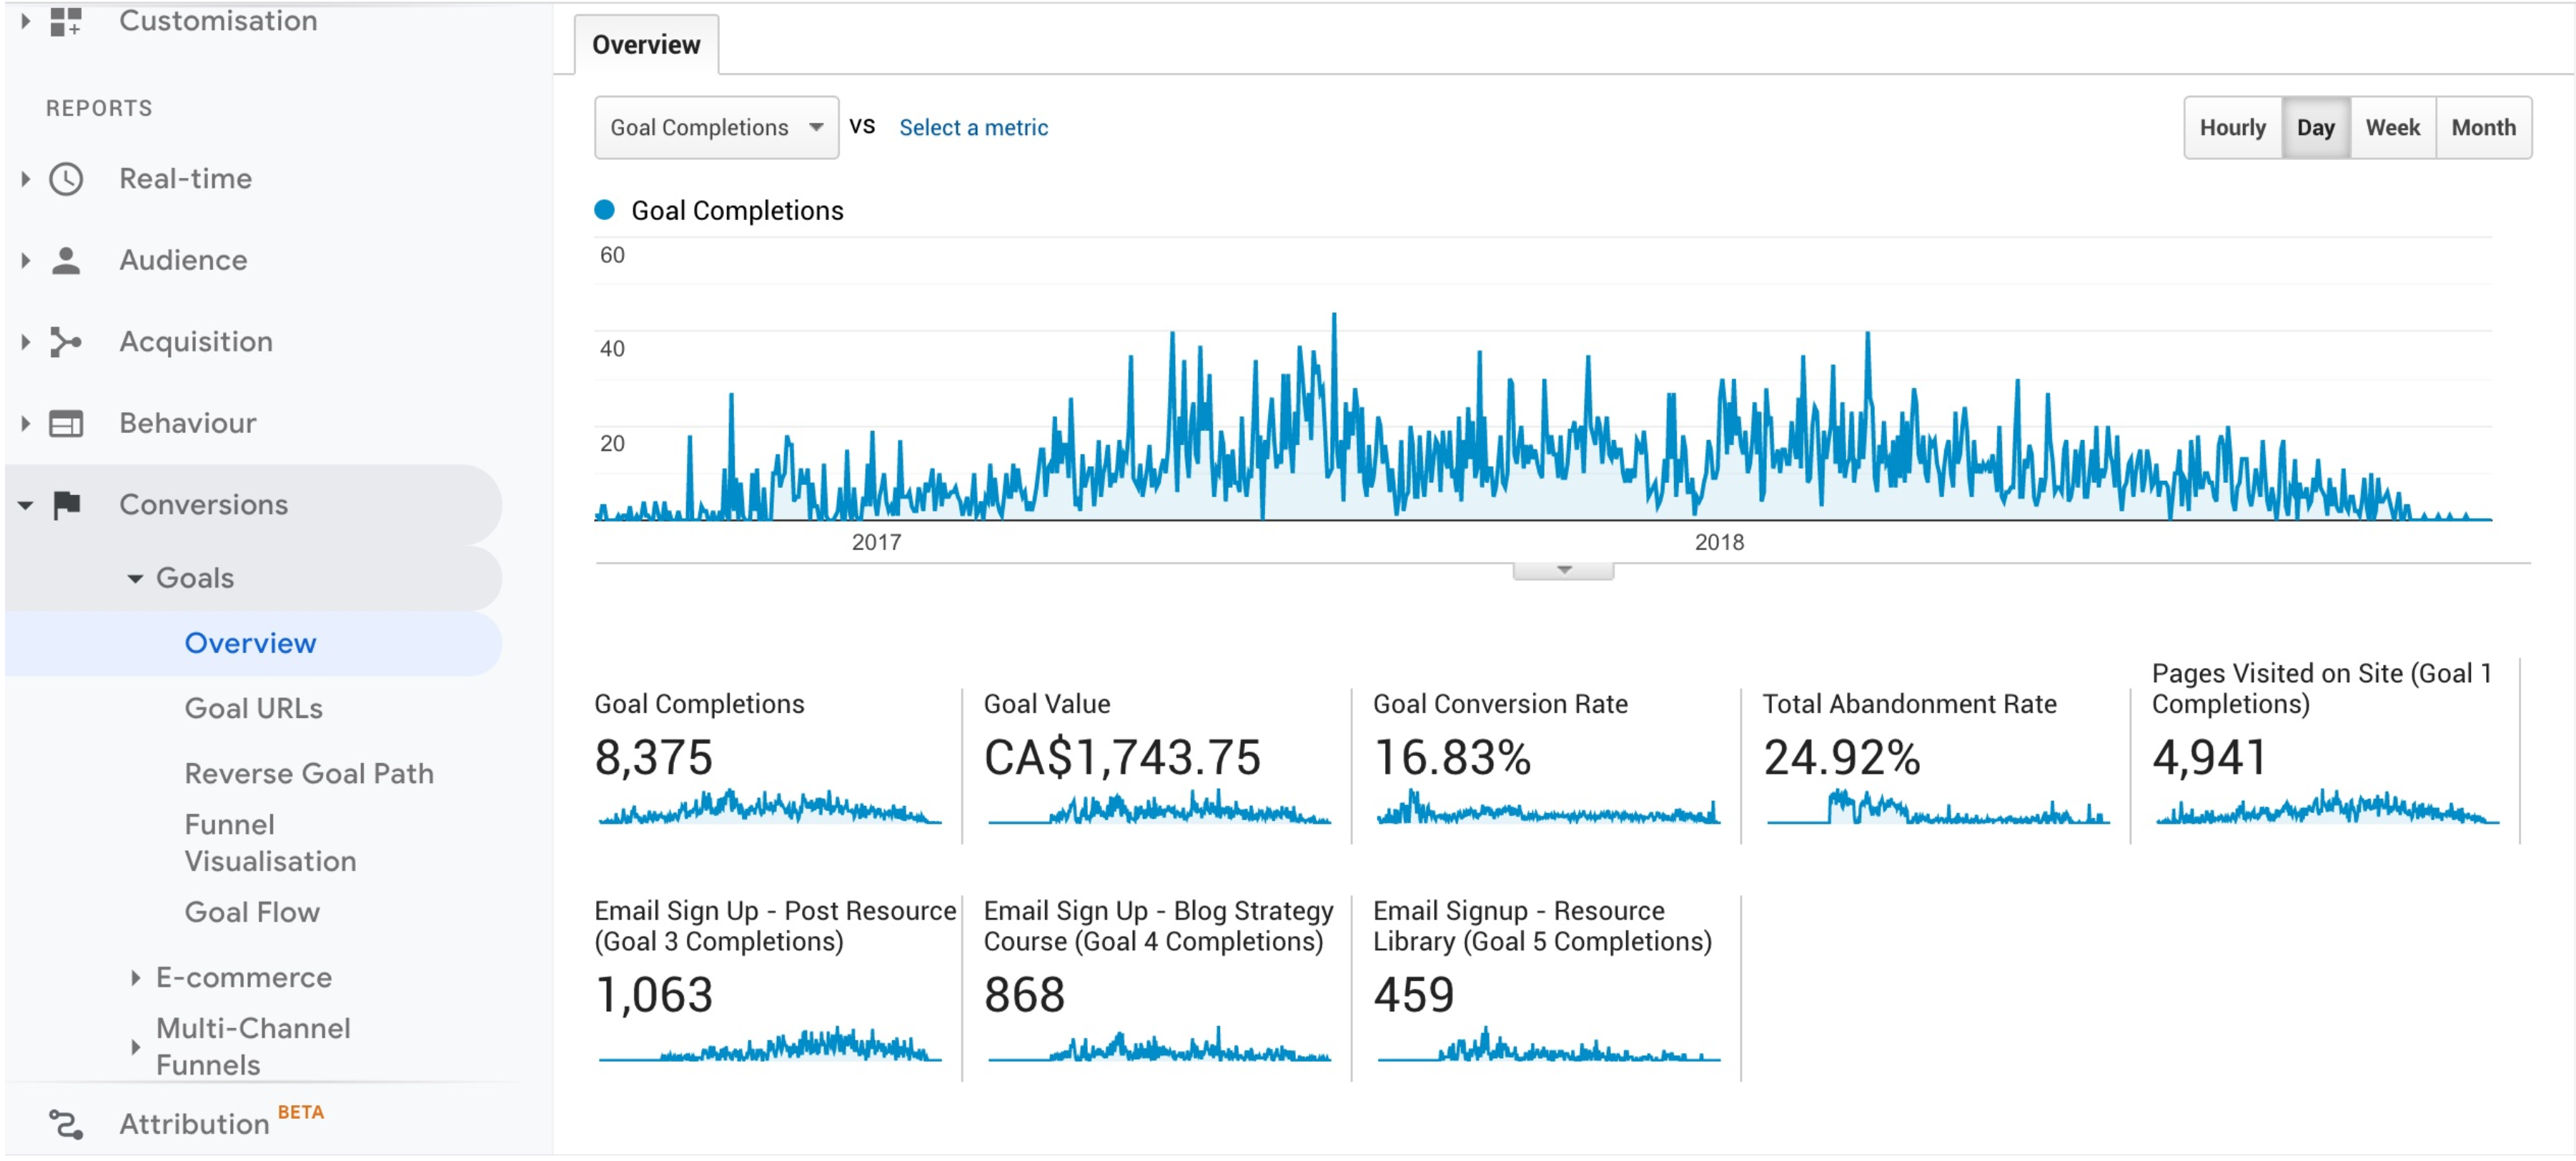Click the 2018 label on the chart axis

1719,542
